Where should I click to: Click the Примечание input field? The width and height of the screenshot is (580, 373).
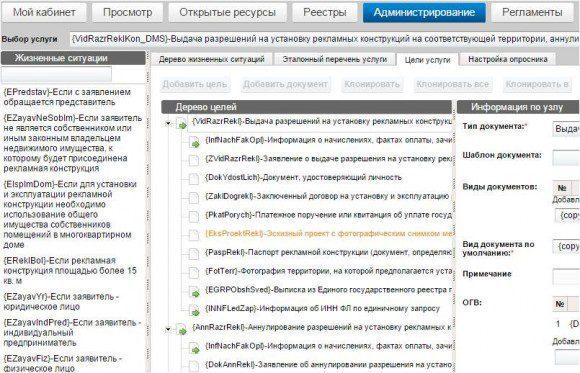566,276
